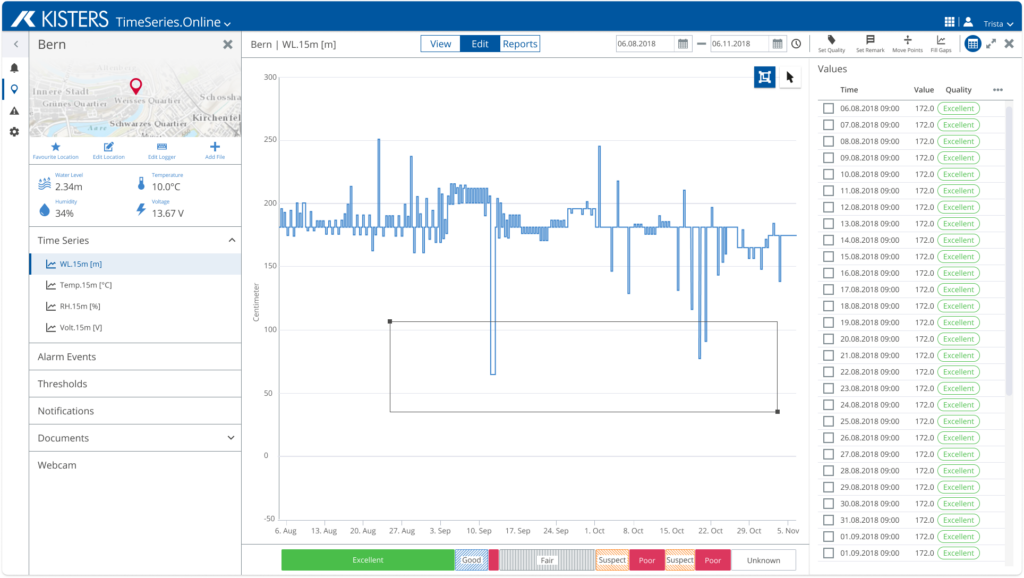Image resolution: width=1024 pixels, height=578 pixels.
Task: Click the Favourite Location star
Action: (55, 148)
